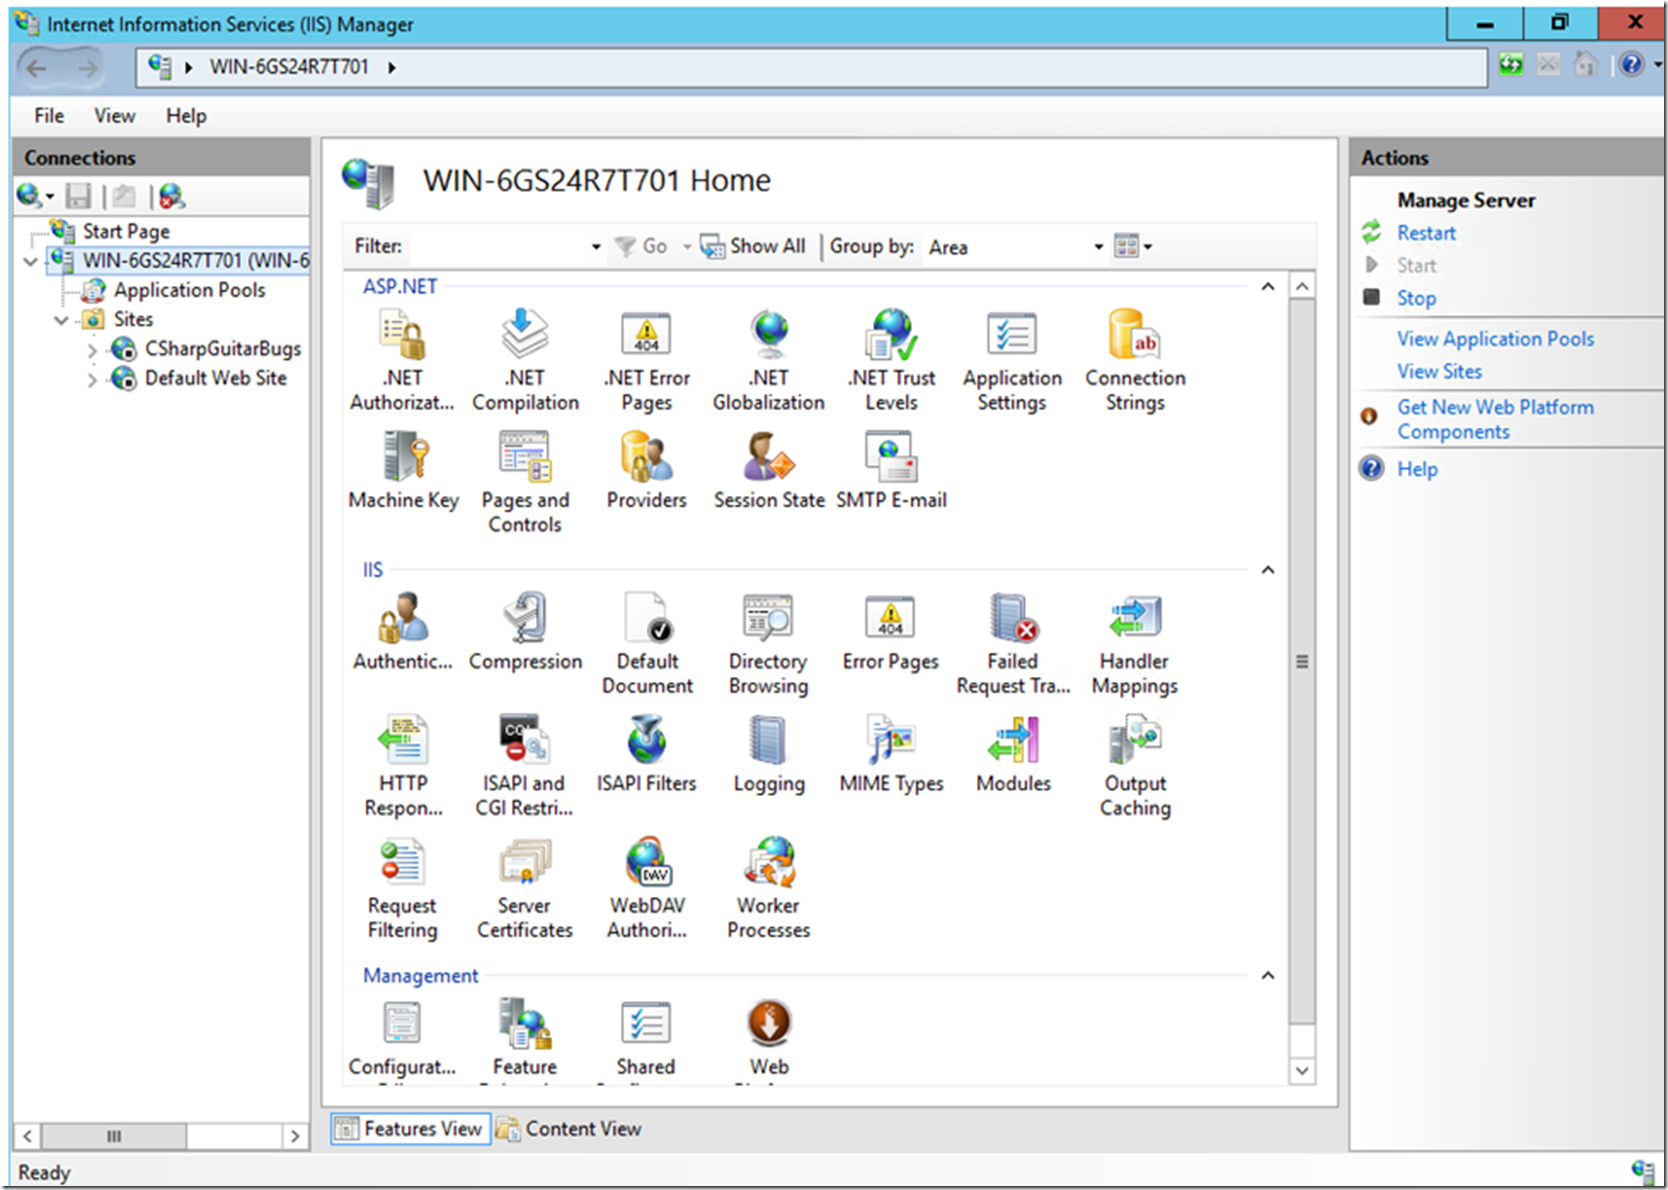Open Worker Processes feature
The width and height of the screenshot is (1668, 1190).
pos(768,888)
